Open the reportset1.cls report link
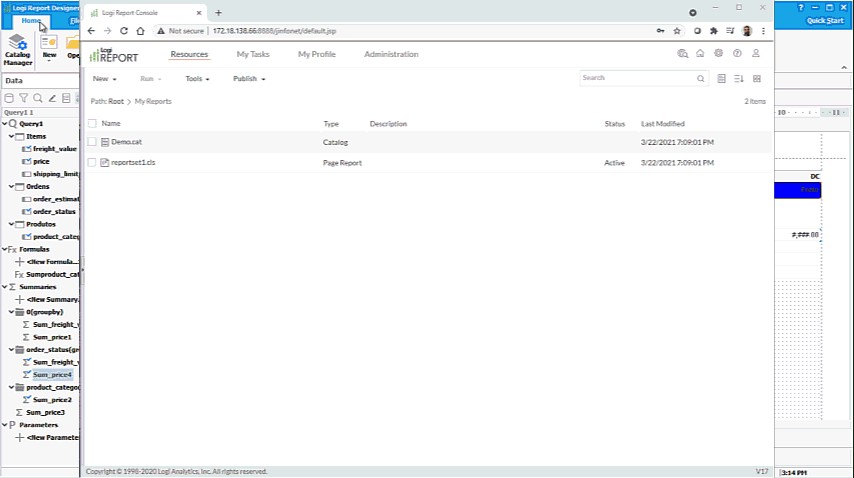This screenshot has height=478, width=854. pos(133,162)
